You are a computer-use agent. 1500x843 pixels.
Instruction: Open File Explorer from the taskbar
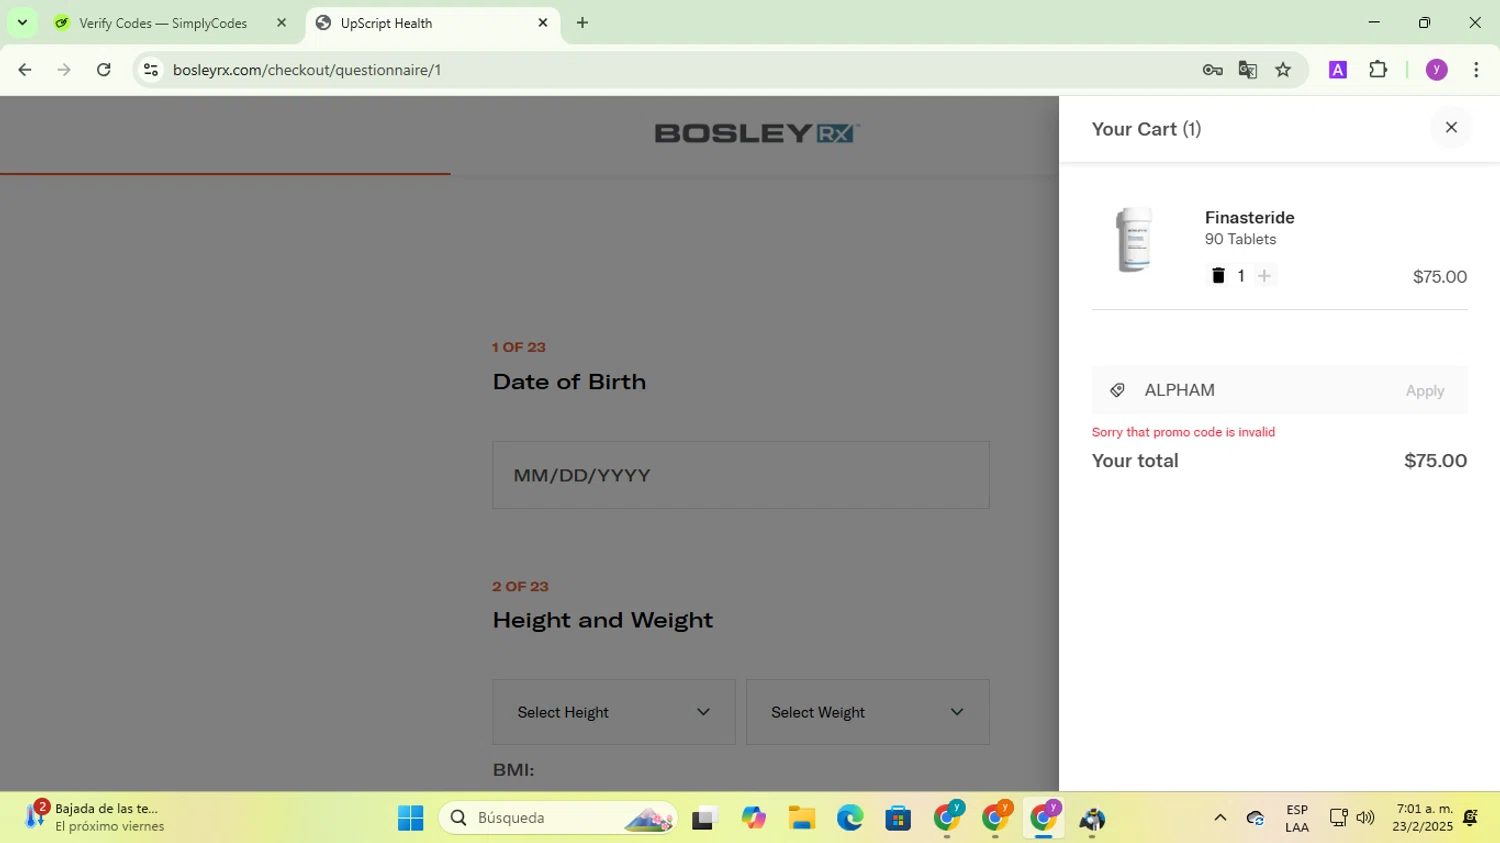click(x=801, y=818)
